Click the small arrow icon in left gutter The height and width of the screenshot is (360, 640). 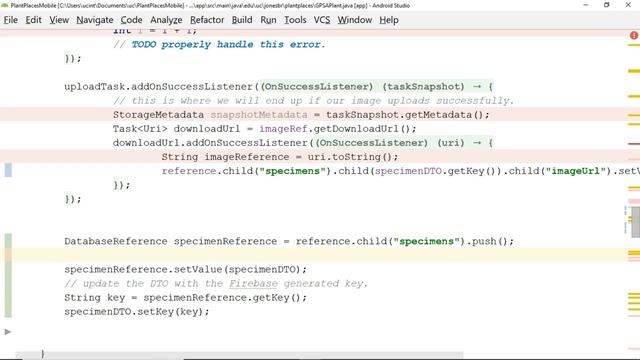coord(8,331)
